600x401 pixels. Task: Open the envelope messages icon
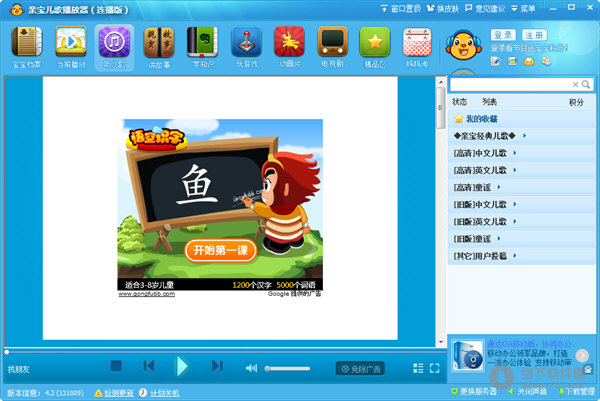pos(529,61)
